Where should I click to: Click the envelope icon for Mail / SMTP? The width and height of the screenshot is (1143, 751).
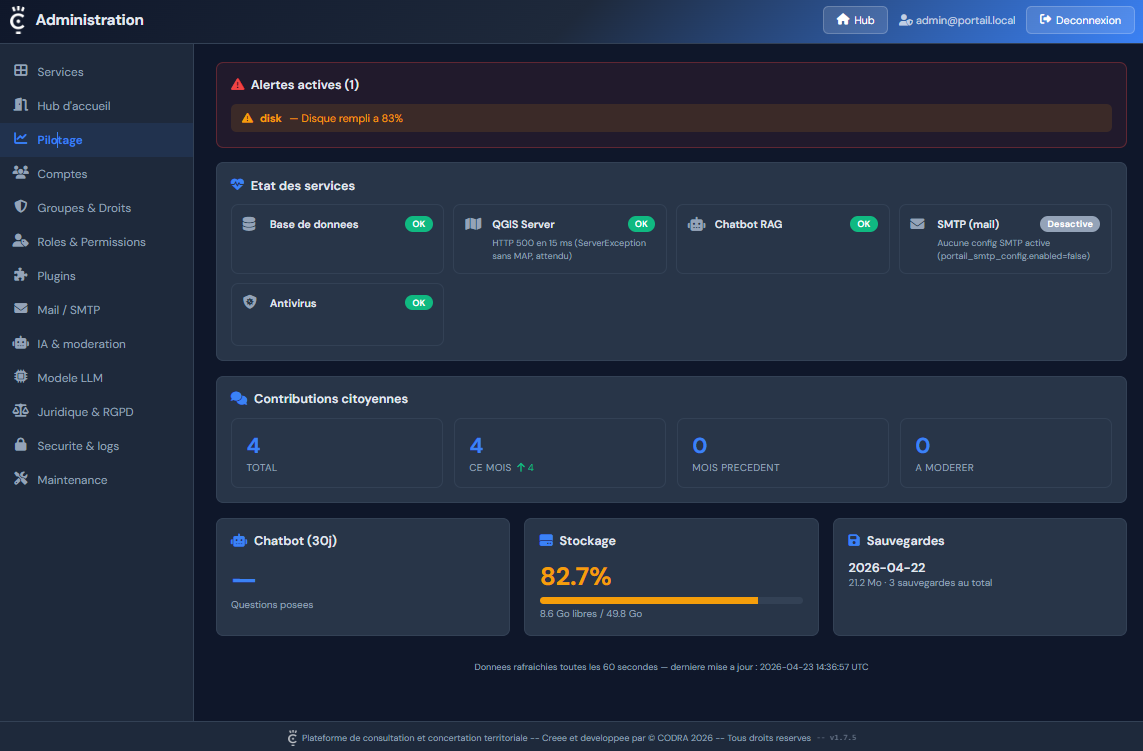(x=20, y=309)
